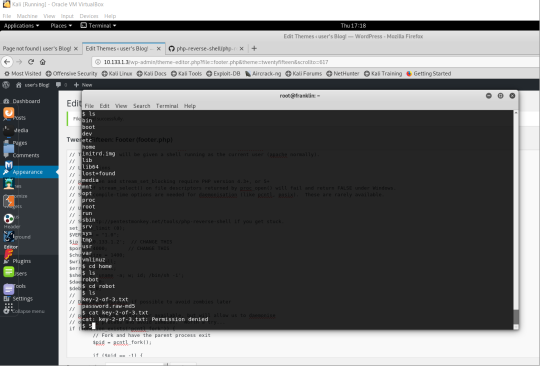Open Appearance menu in sidebar
Image resolution: width=540 pixels, height=366 pixels.
tap(28, 172)
